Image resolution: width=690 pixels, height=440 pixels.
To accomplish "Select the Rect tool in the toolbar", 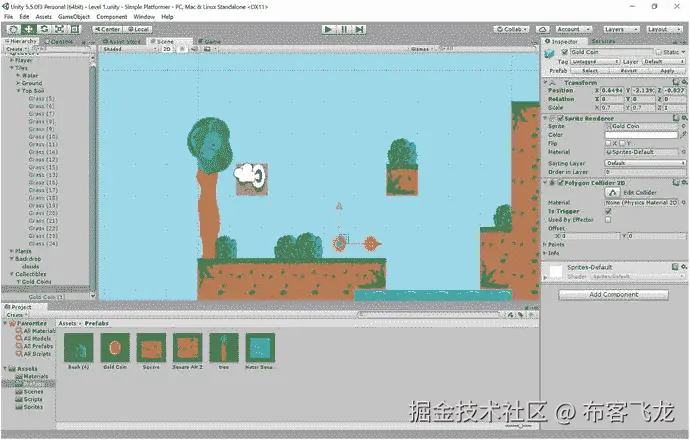I will (x=75, y=29).
